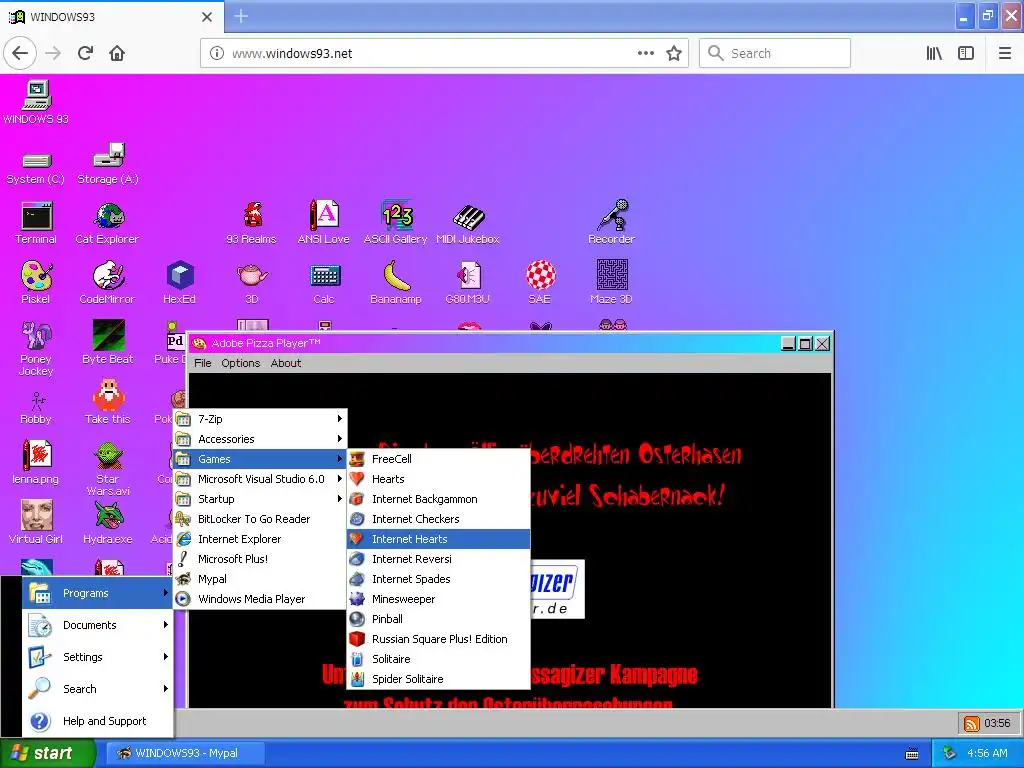Expand Documents in the Start menu
Viewport: 1024px width, 768px height.
pos(97,625)
